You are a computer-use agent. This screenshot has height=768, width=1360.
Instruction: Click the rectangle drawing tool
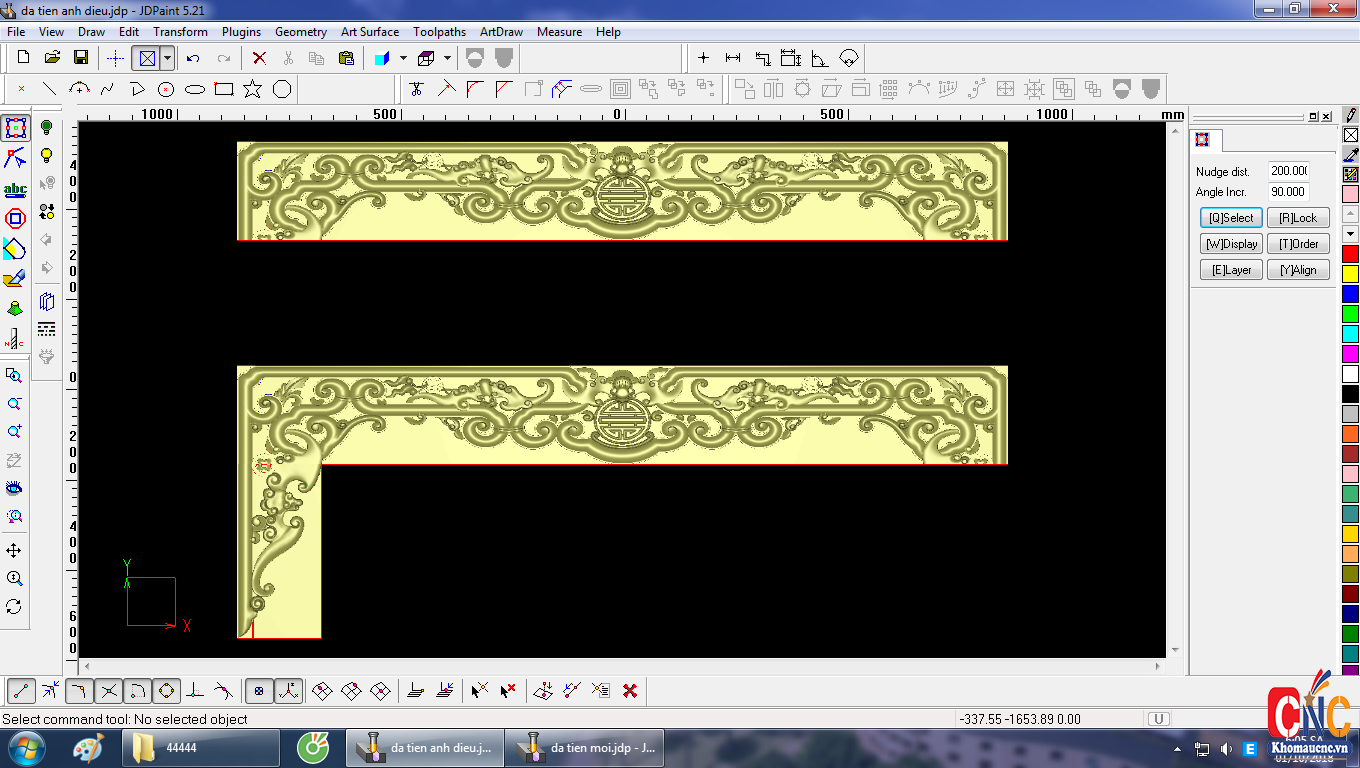pos(224,89)
